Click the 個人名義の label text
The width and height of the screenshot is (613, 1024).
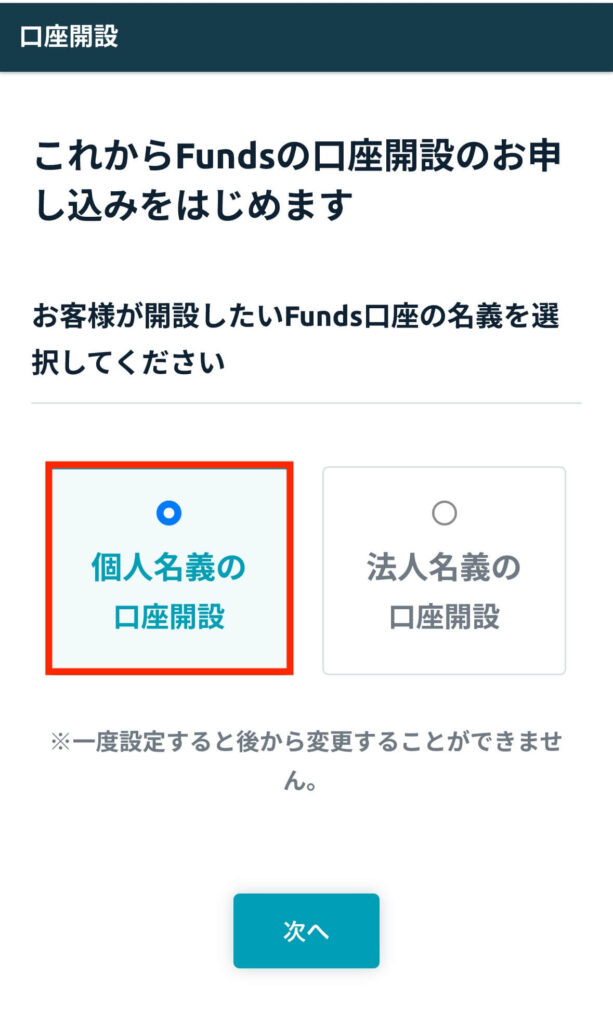[168, 568]
